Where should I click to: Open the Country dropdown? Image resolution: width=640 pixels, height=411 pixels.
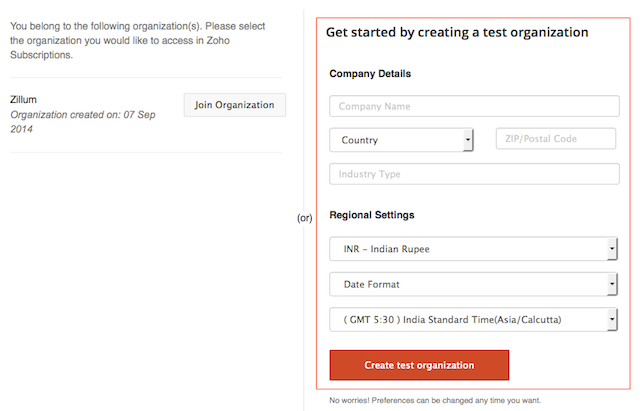[x=400, y=140]
